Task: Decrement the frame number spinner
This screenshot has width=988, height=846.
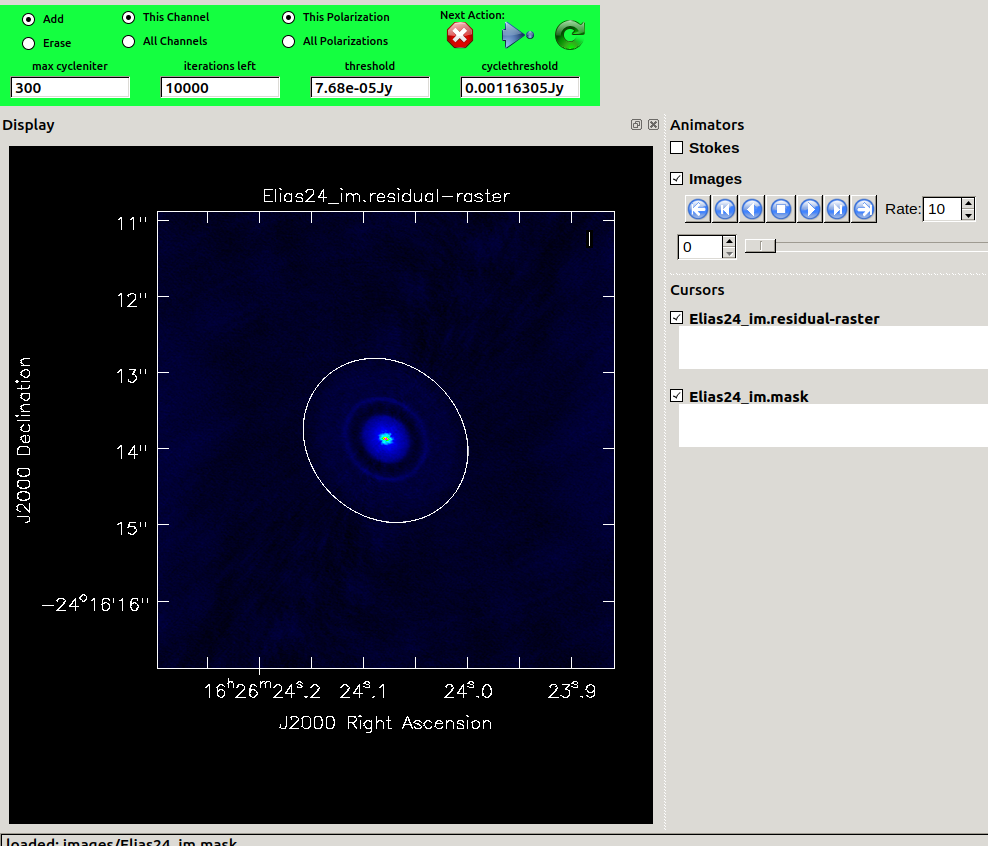Action: 729,253
